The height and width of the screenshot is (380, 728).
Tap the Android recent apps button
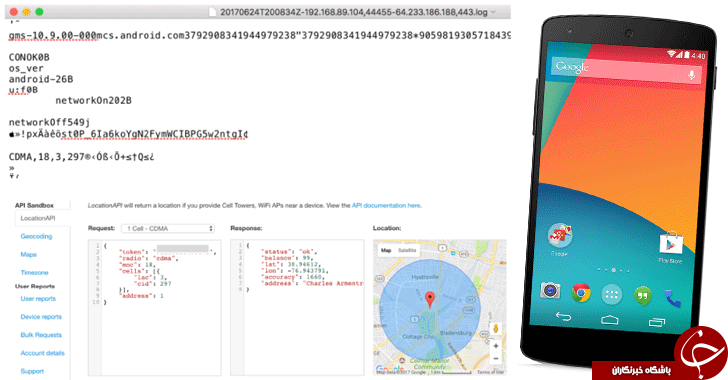[657, 322]
